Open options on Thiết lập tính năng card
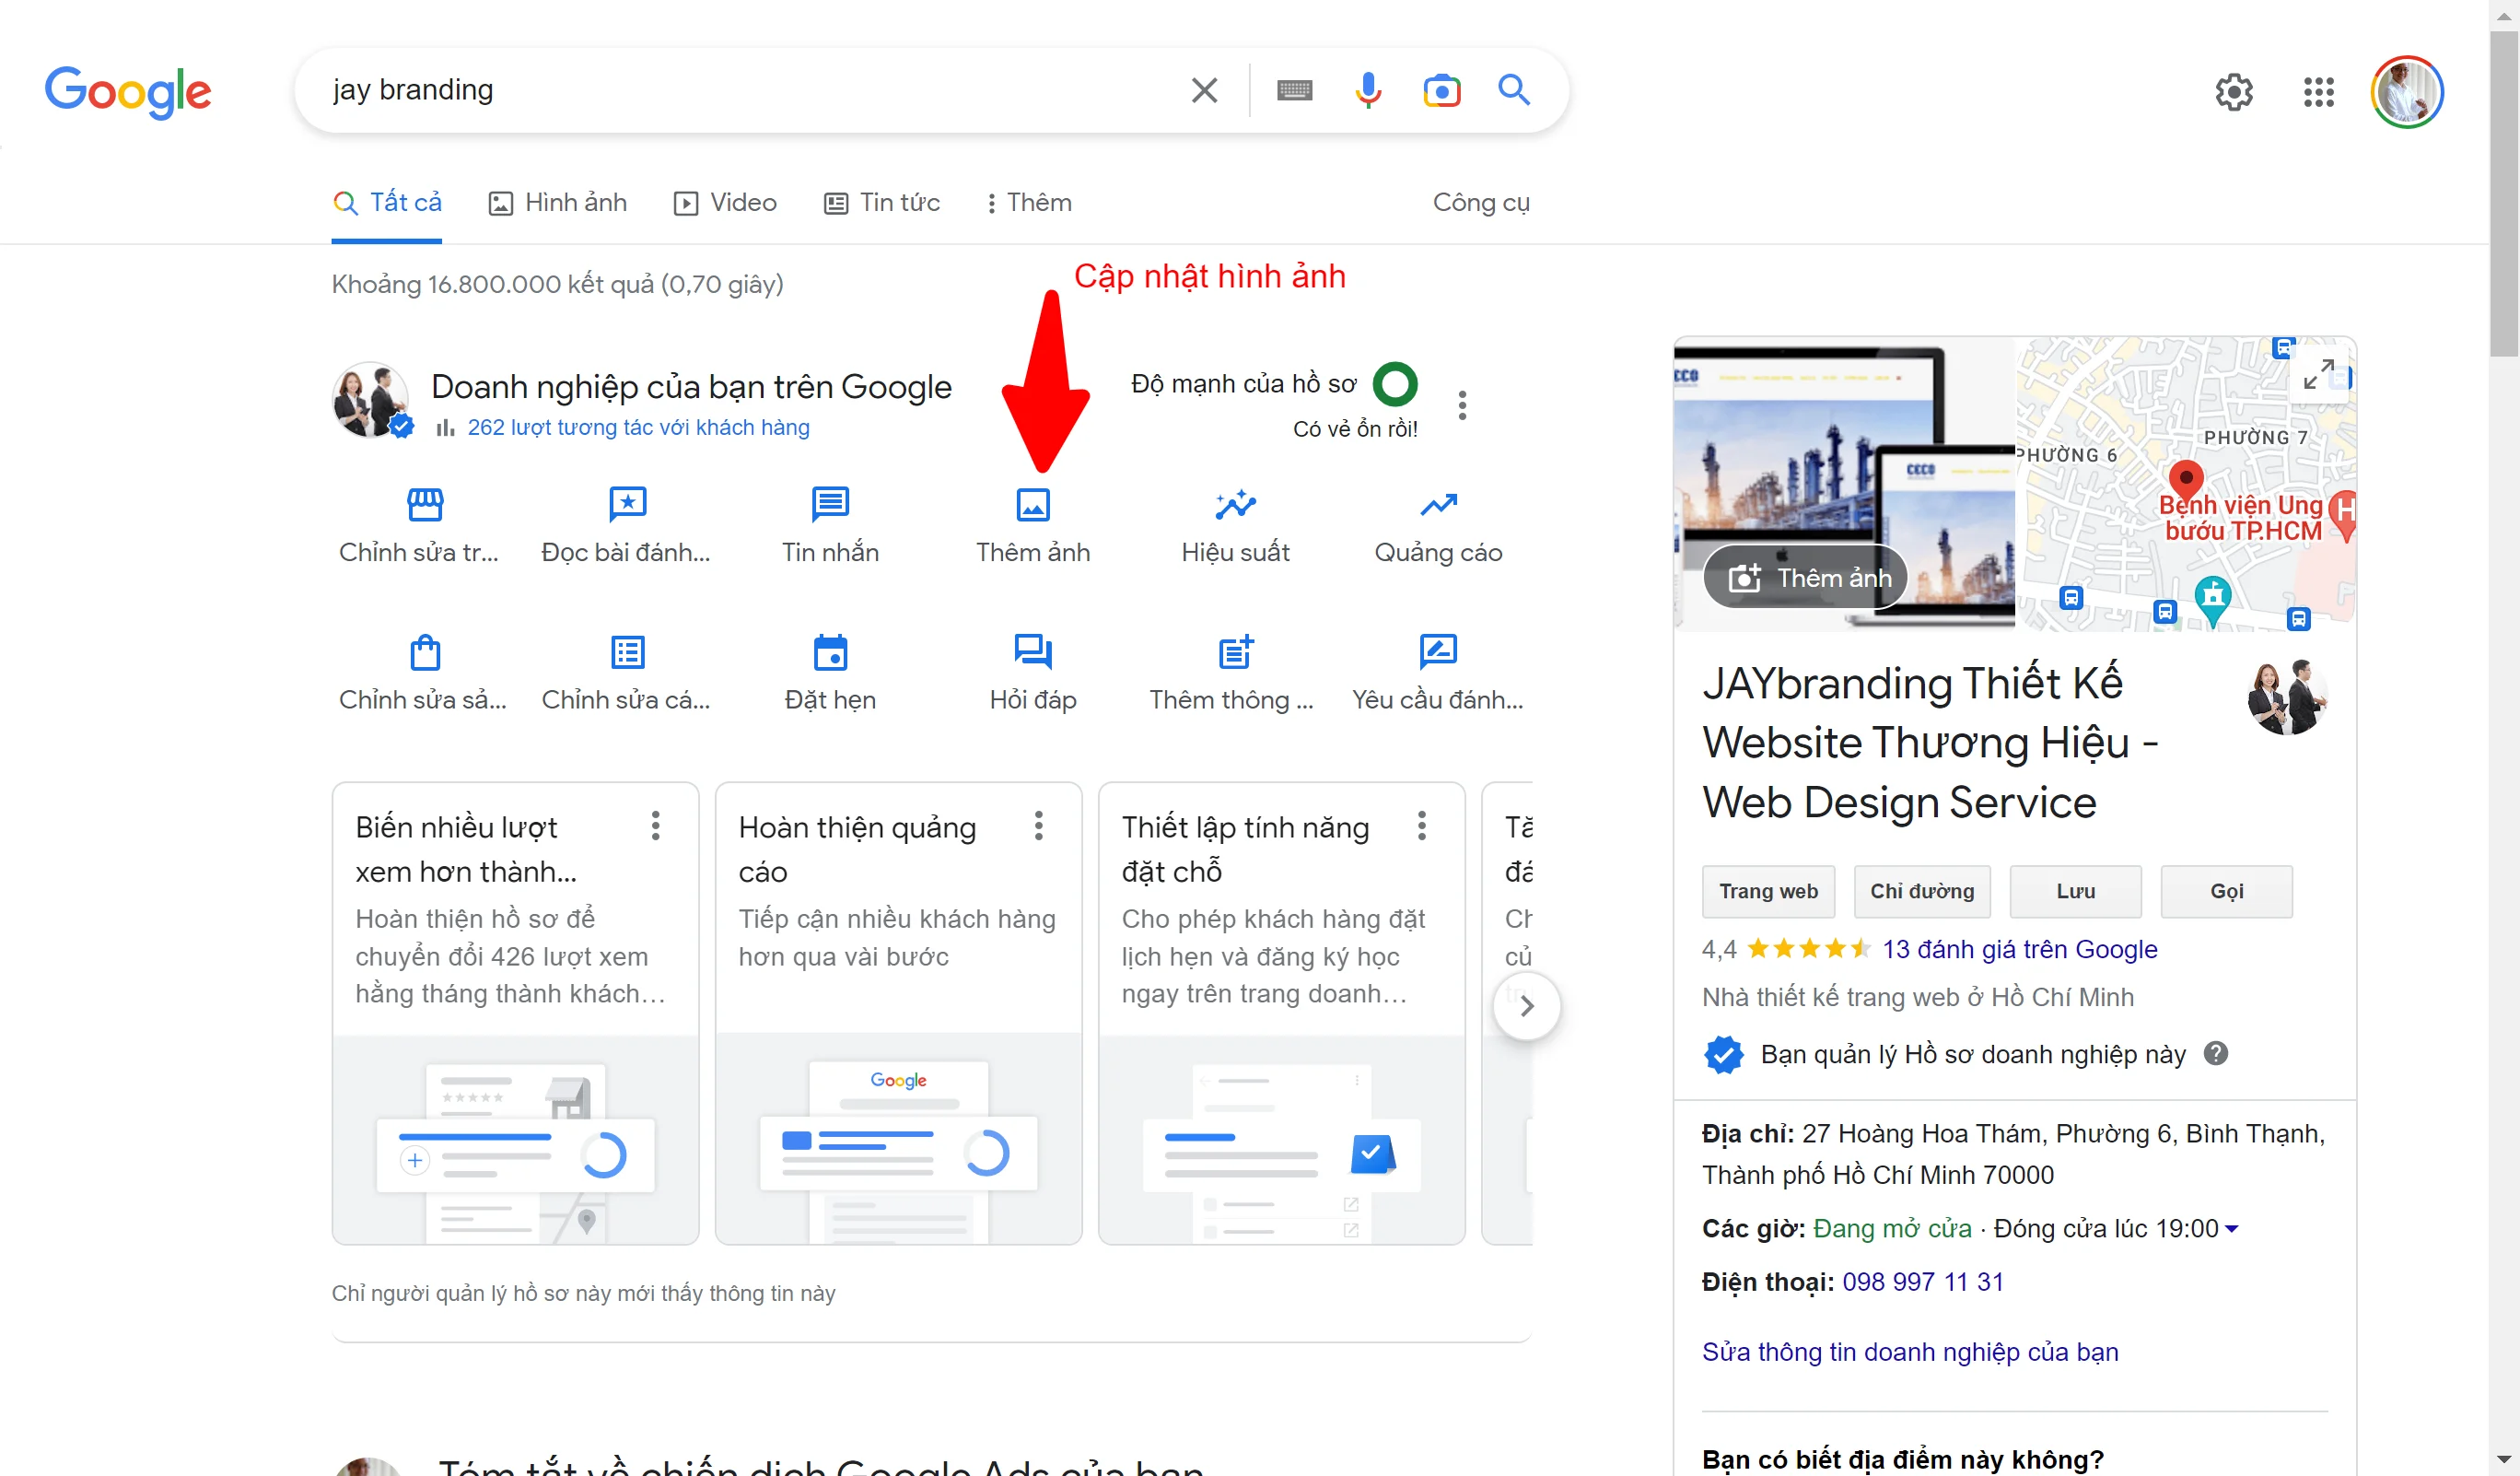The width and height of the screenshot is (2520, 1476). pyautogui.click(x=1421, y=826)
